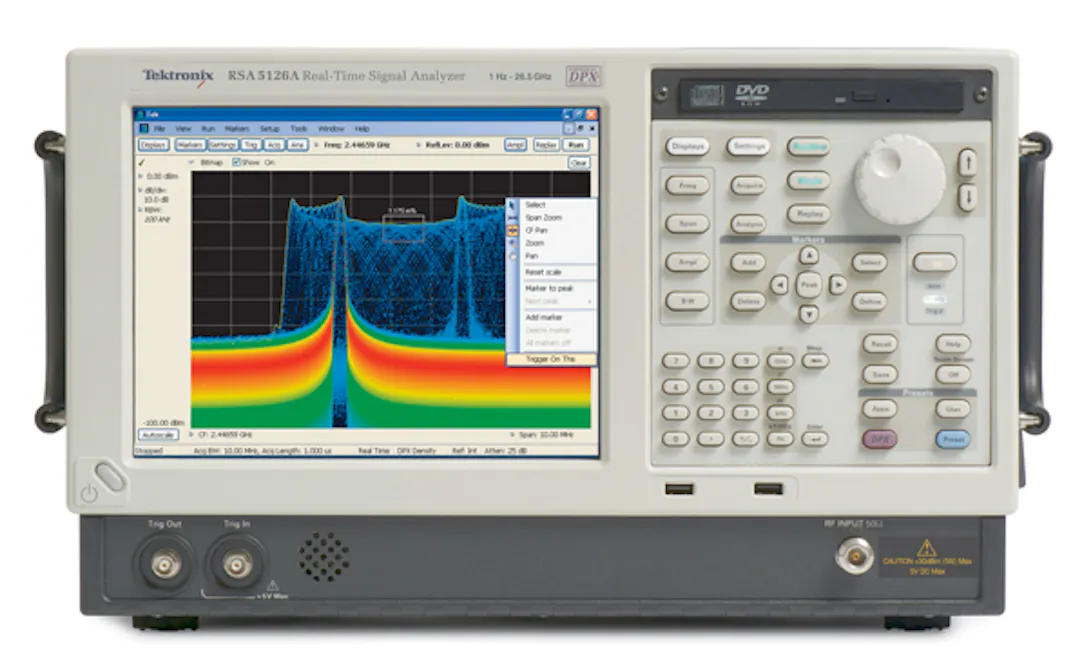Click the Markers down arrow key

pos(808,314)
